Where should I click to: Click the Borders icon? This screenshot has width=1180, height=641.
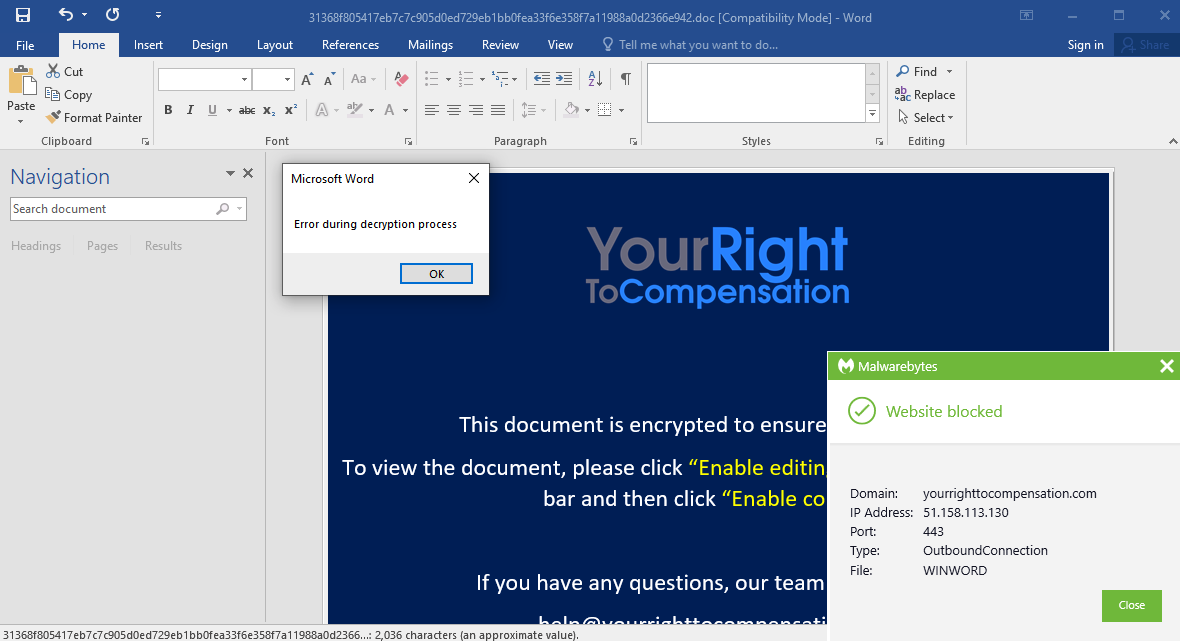(x=604, y=110)
